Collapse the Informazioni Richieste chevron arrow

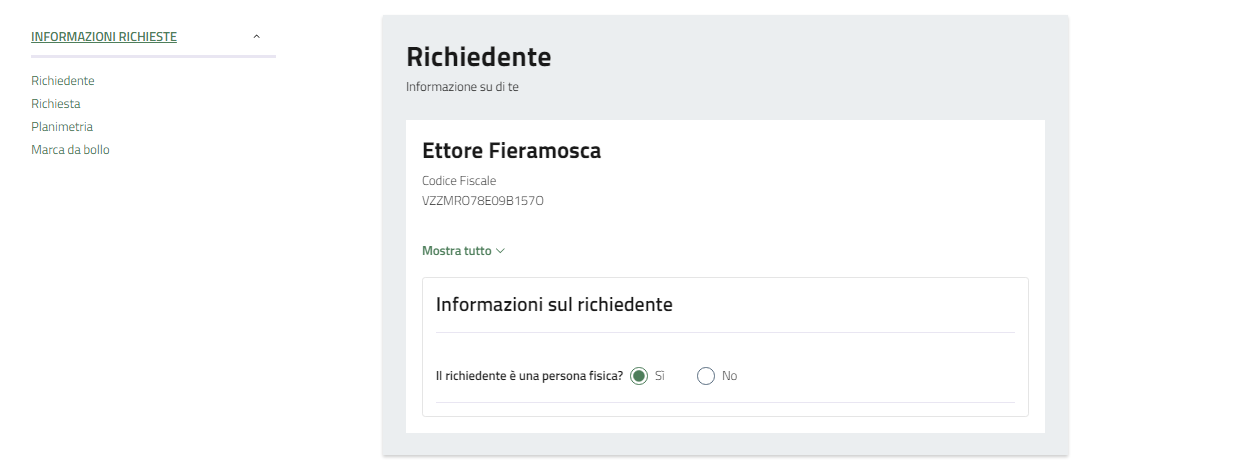pos(257,37)
